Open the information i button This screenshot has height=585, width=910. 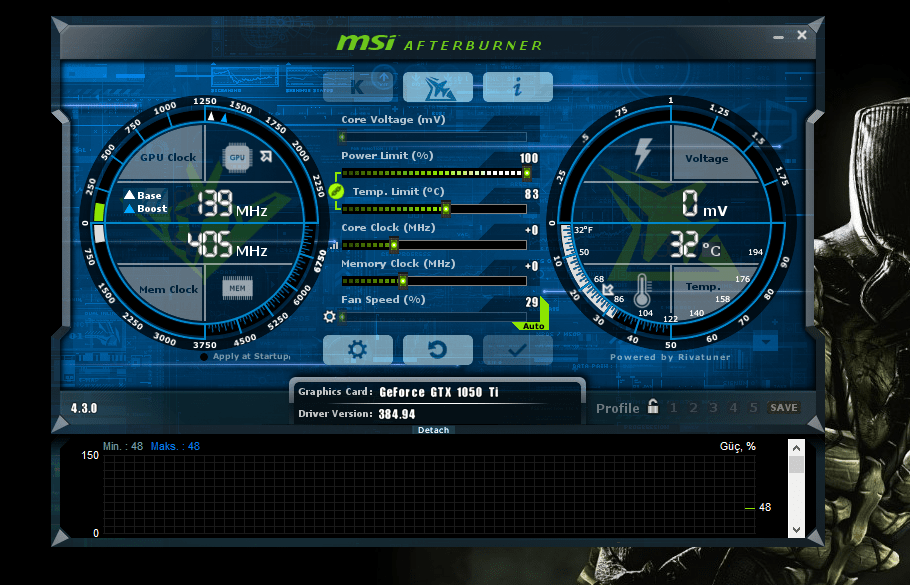[518, 87]
